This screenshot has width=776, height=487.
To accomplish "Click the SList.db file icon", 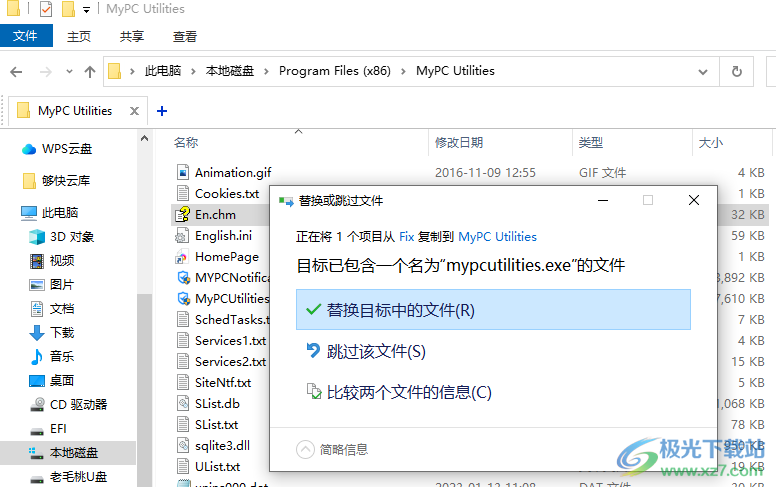I will click(183, 403).
